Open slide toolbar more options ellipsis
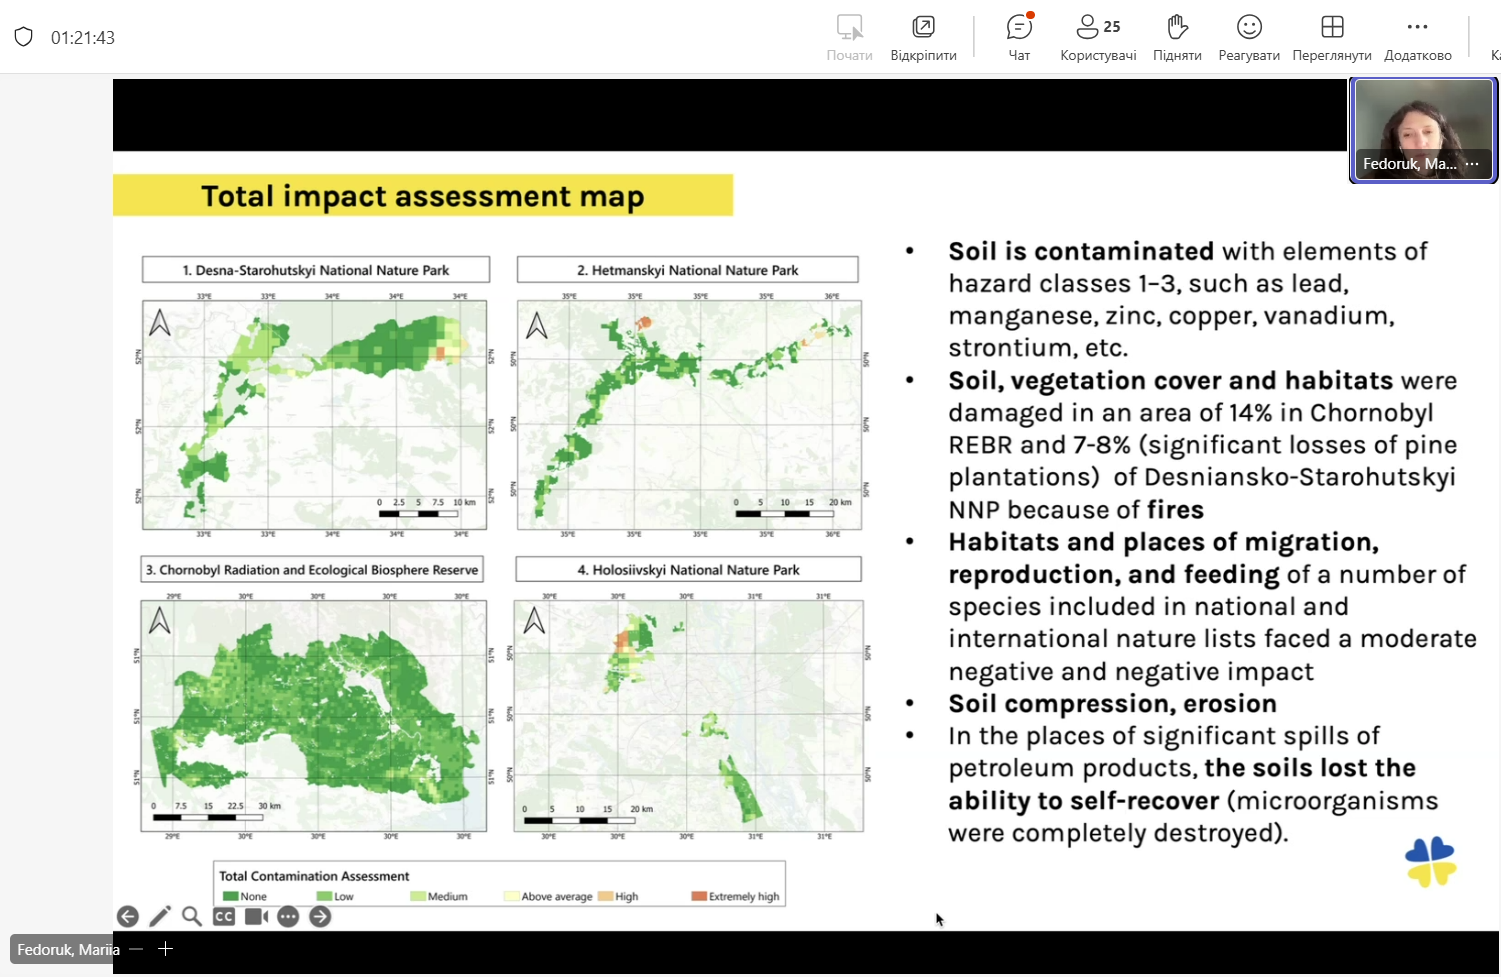This screenshot has height=977, width=1501. coord(288,917)
